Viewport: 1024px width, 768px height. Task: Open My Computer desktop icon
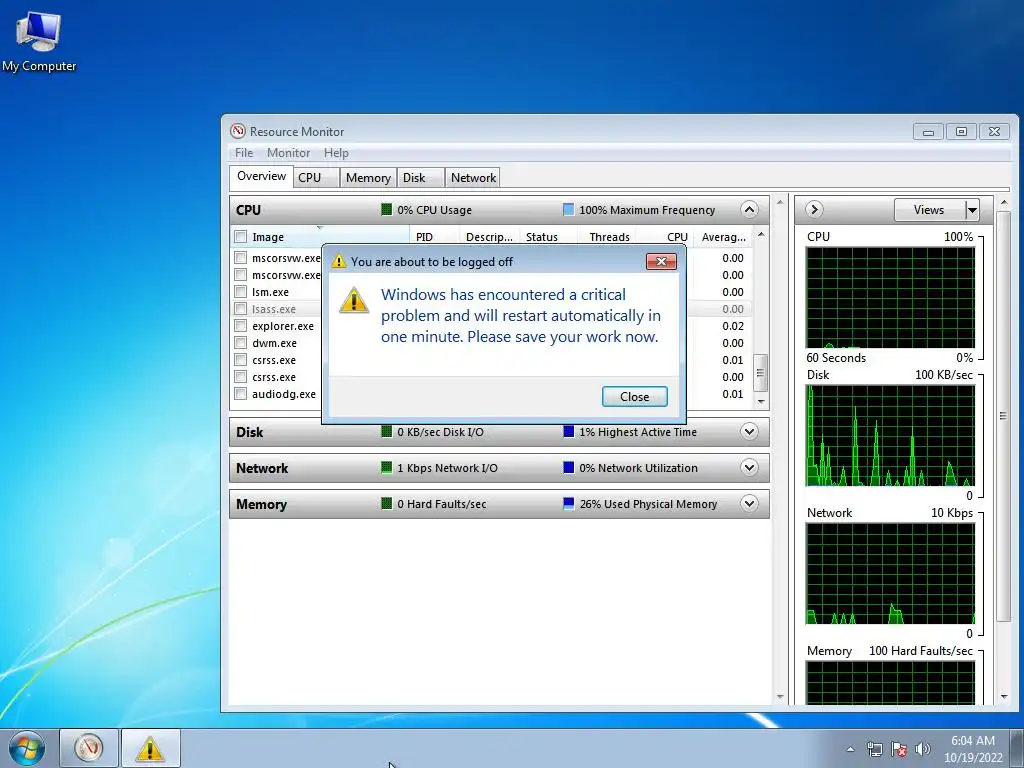(39, 42)
